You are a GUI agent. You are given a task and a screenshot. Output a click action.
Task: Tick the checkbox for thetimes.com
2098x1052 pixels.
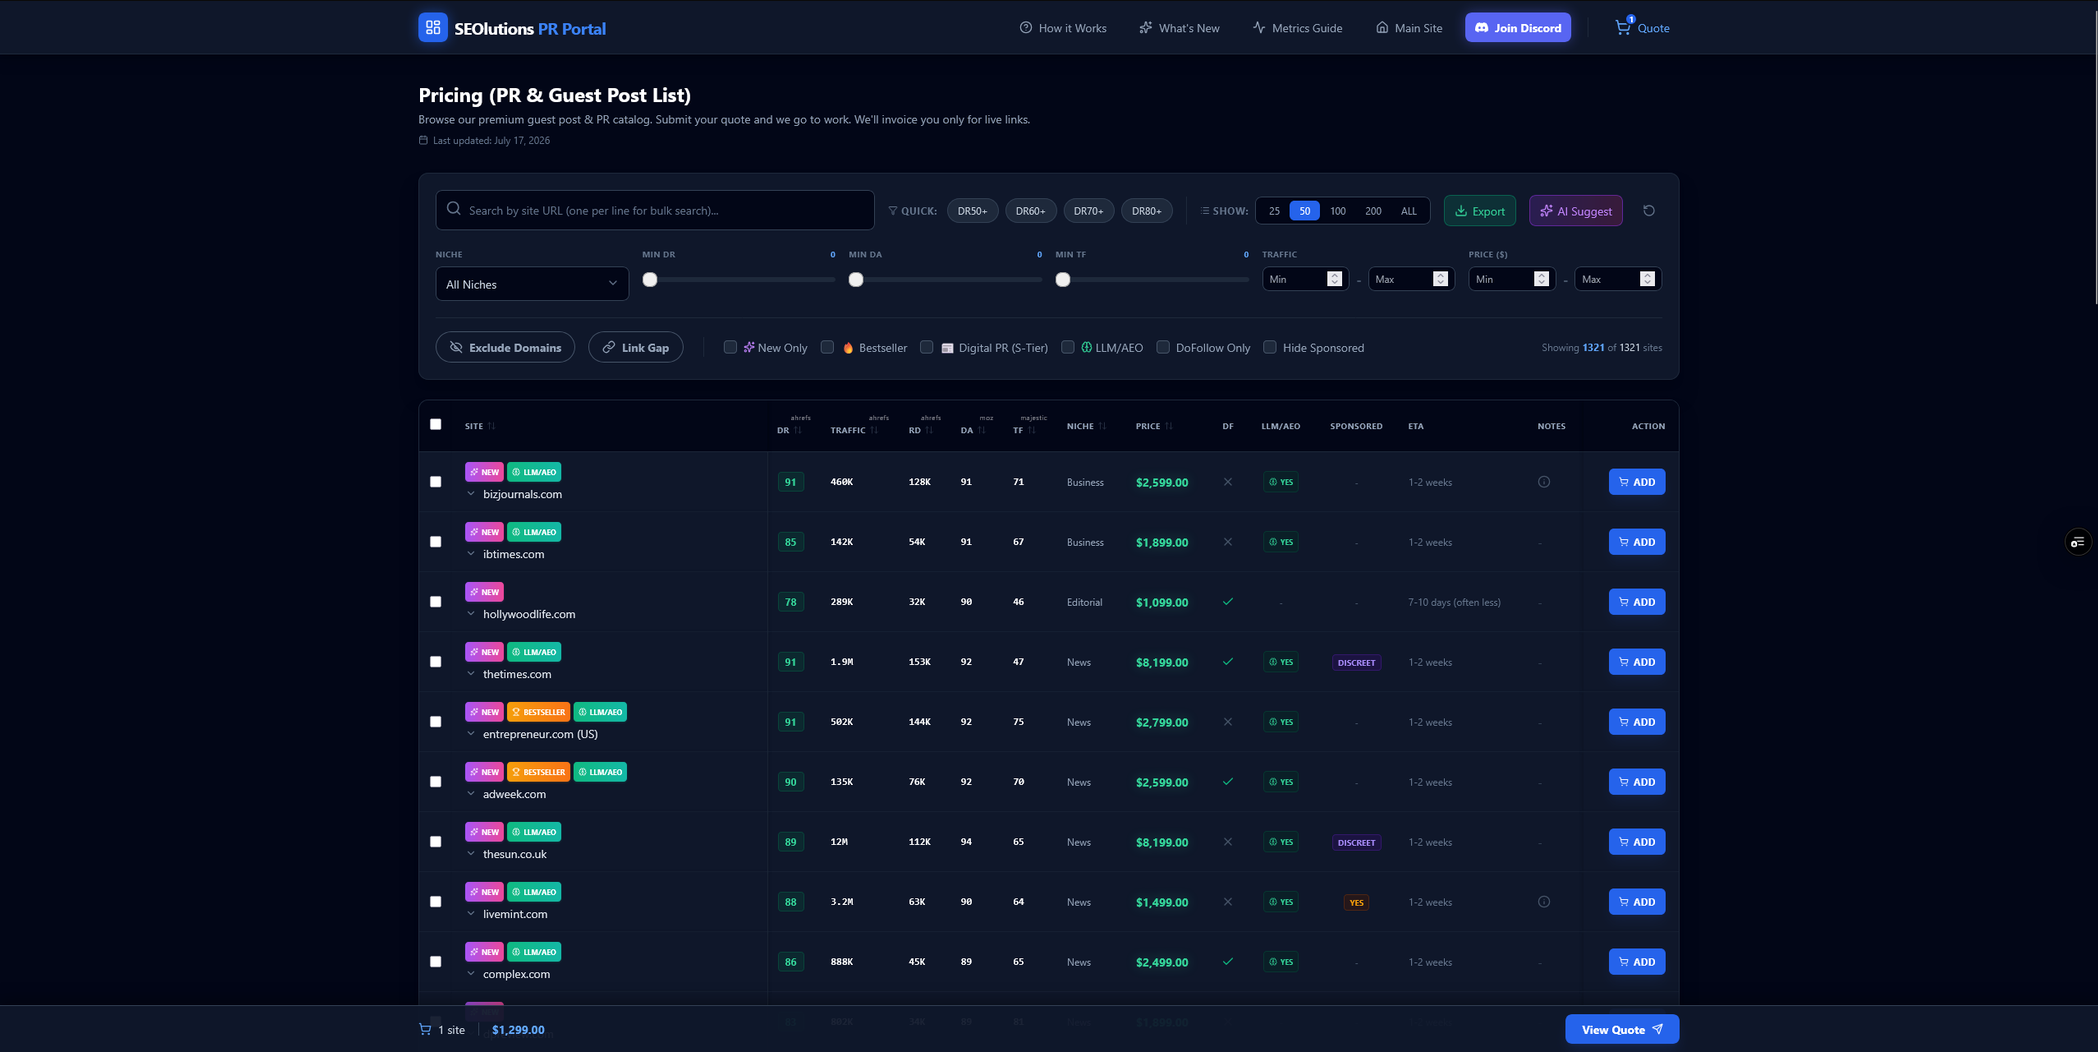pos(435,662)
